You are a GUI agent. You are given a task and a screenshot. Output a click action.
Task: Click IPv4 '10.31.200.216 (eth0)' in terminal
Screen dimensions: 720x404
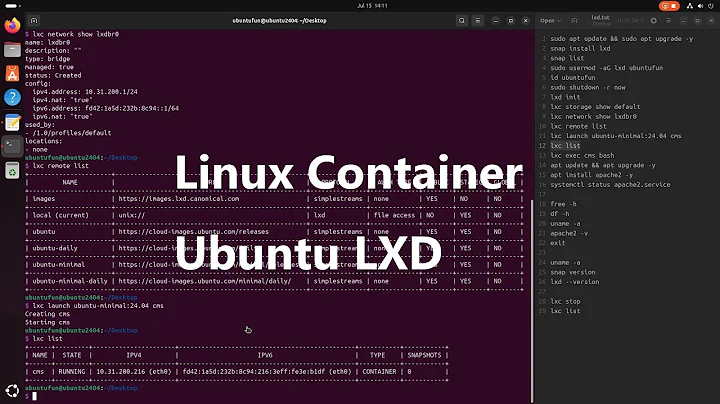pyautogui.click(x=134, y=371)
